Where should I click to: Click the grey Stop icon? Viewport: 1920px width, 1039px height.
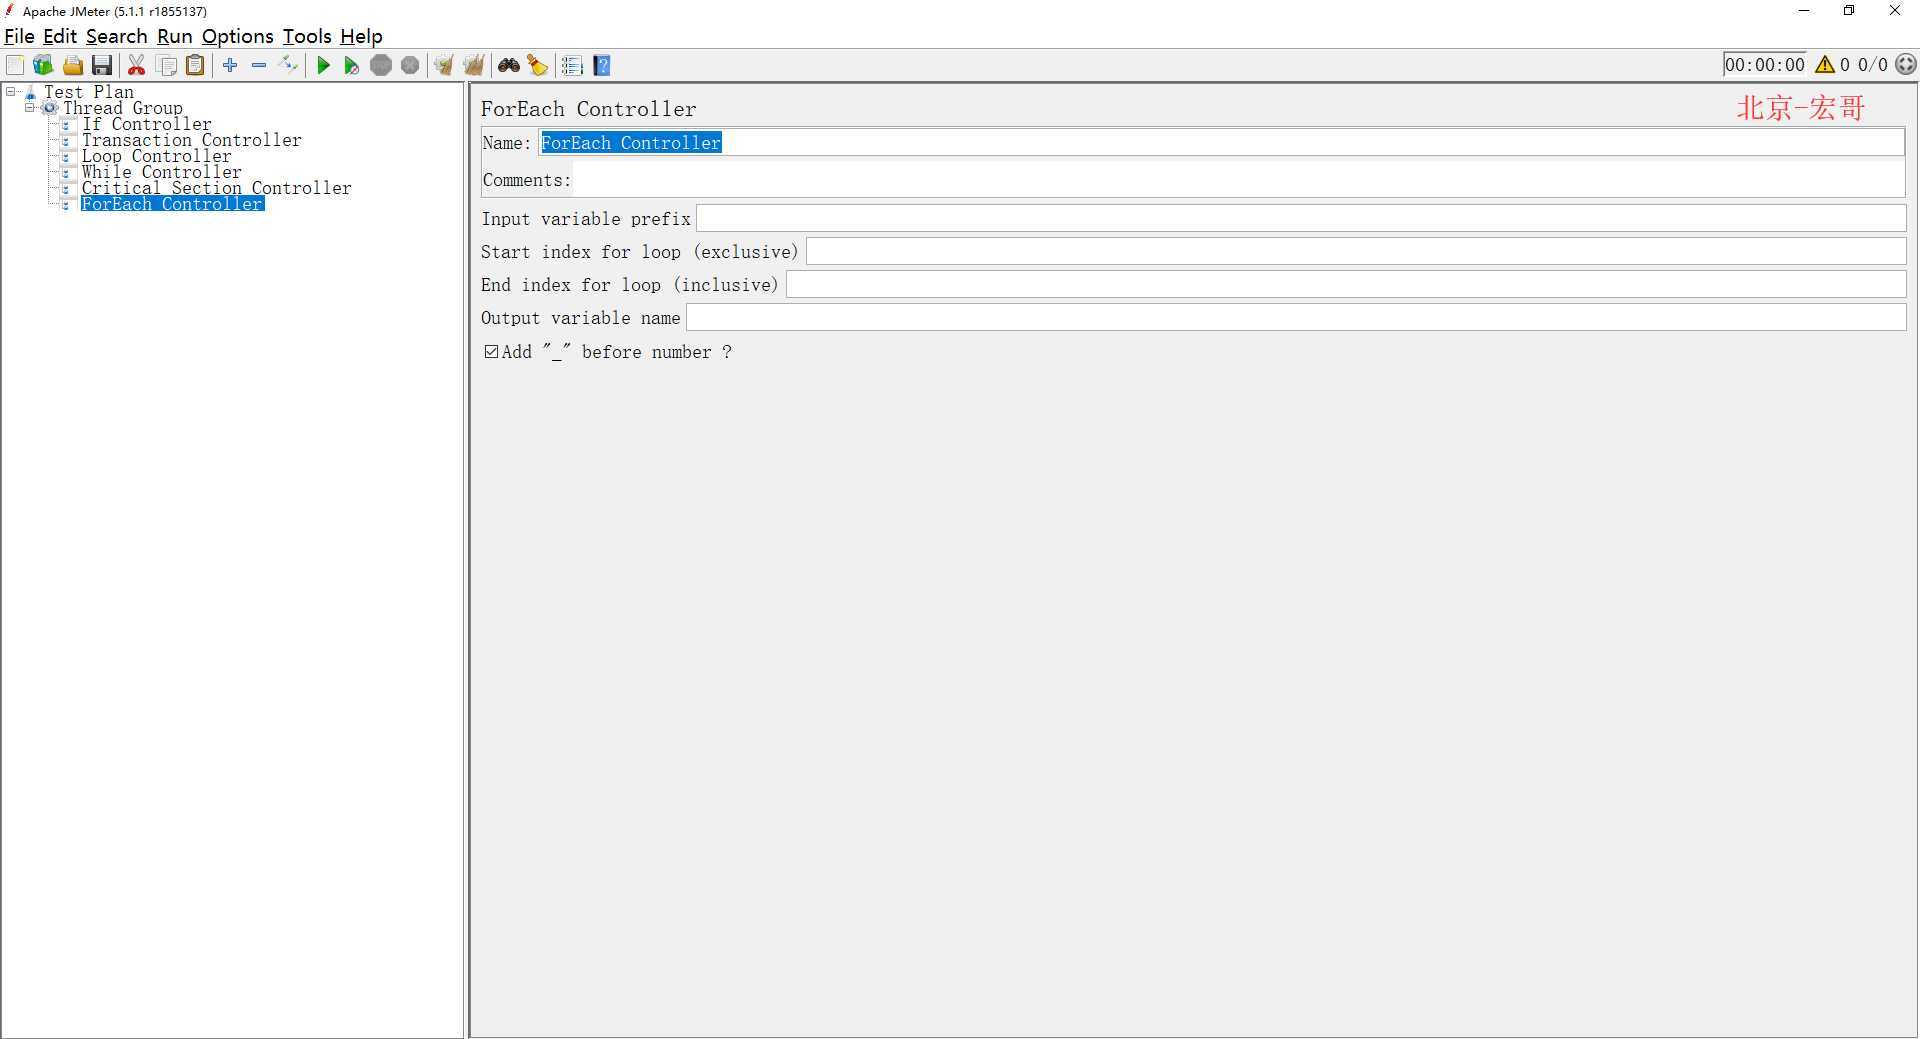tap(381, 66)
